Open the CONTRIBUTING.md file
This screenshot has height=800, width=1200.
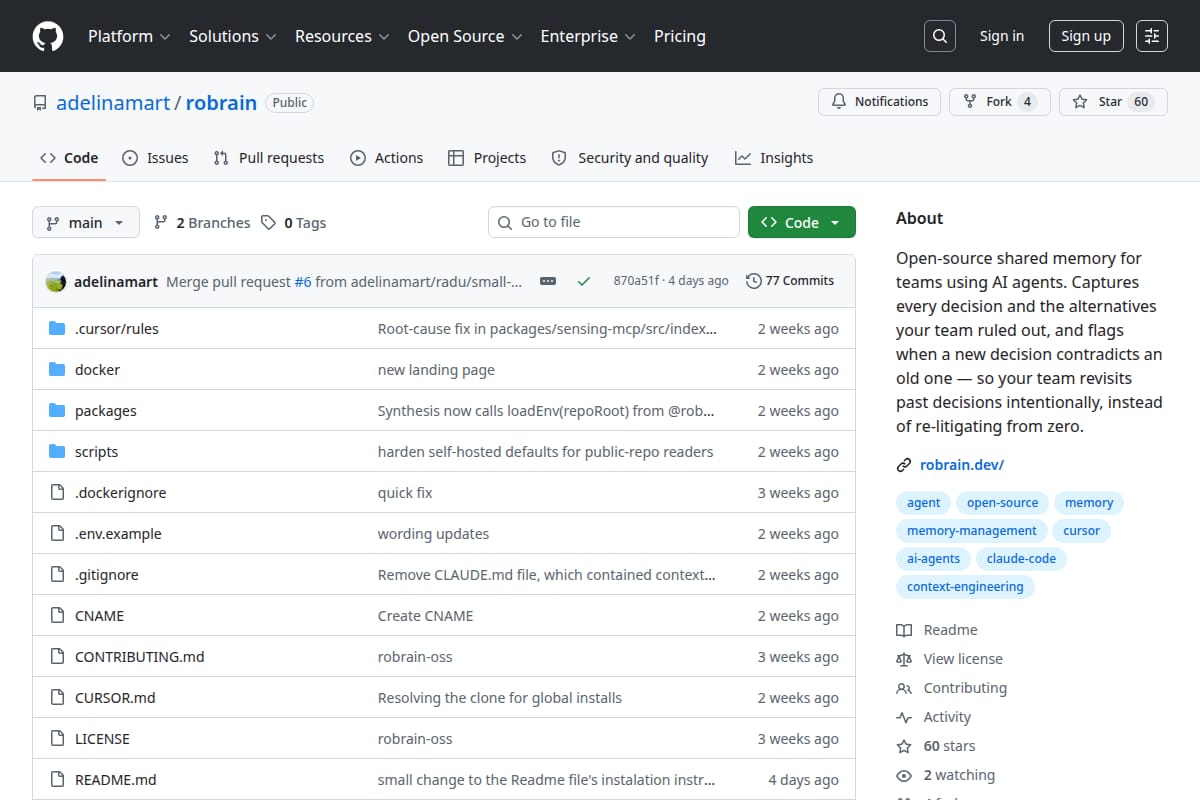point(140,657)
